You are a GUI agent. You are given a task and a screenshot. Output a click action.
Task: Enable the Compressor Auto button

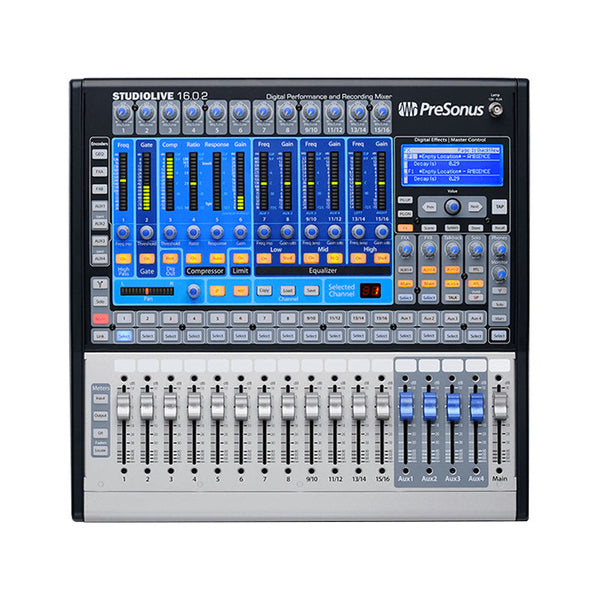(x=217, y=259)
